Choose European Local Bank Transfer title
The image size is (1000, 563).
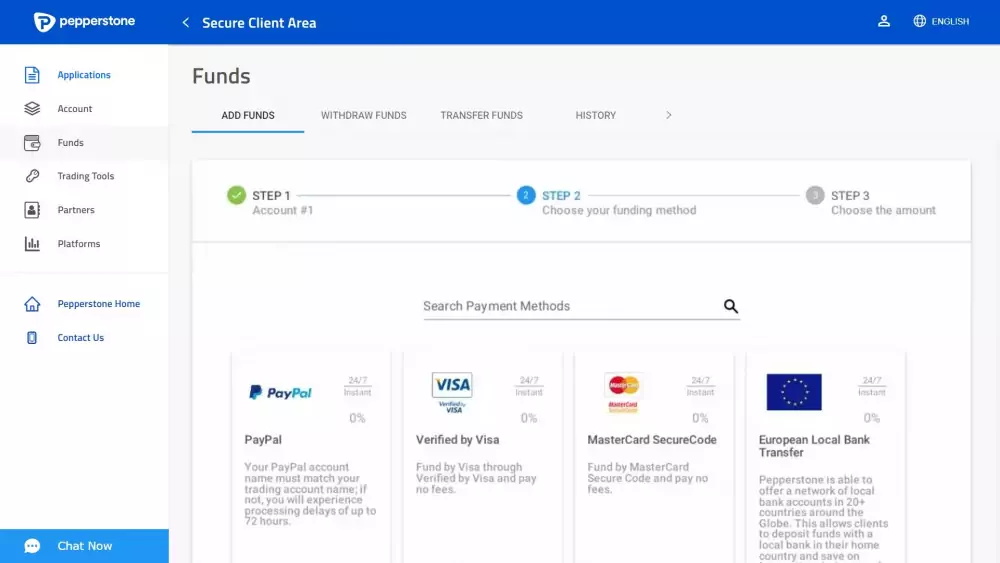coord(814,446)
